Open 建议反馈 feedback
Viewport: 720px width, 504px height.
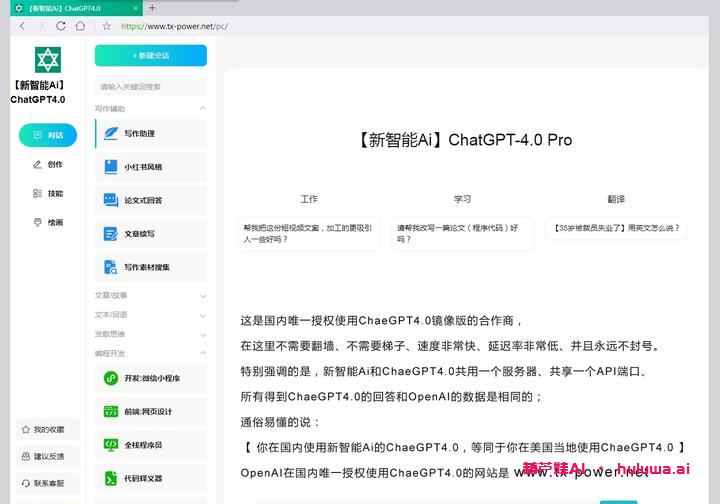coord(48,456)
